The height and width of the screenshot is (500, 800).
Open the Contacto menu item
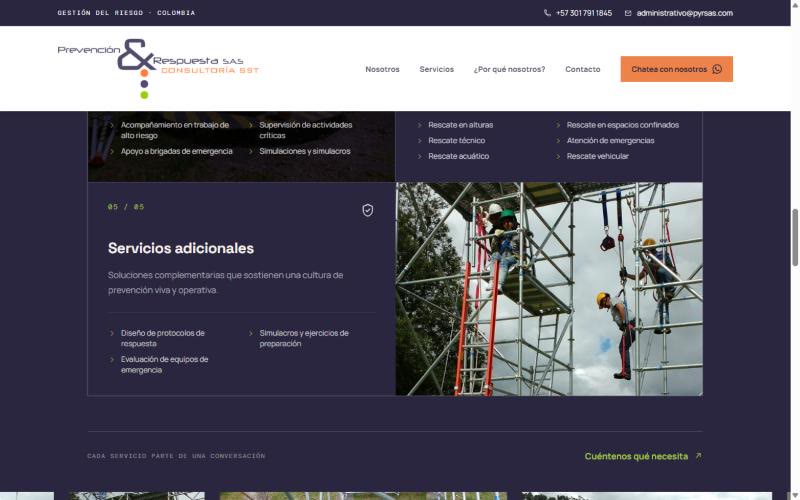583,69
